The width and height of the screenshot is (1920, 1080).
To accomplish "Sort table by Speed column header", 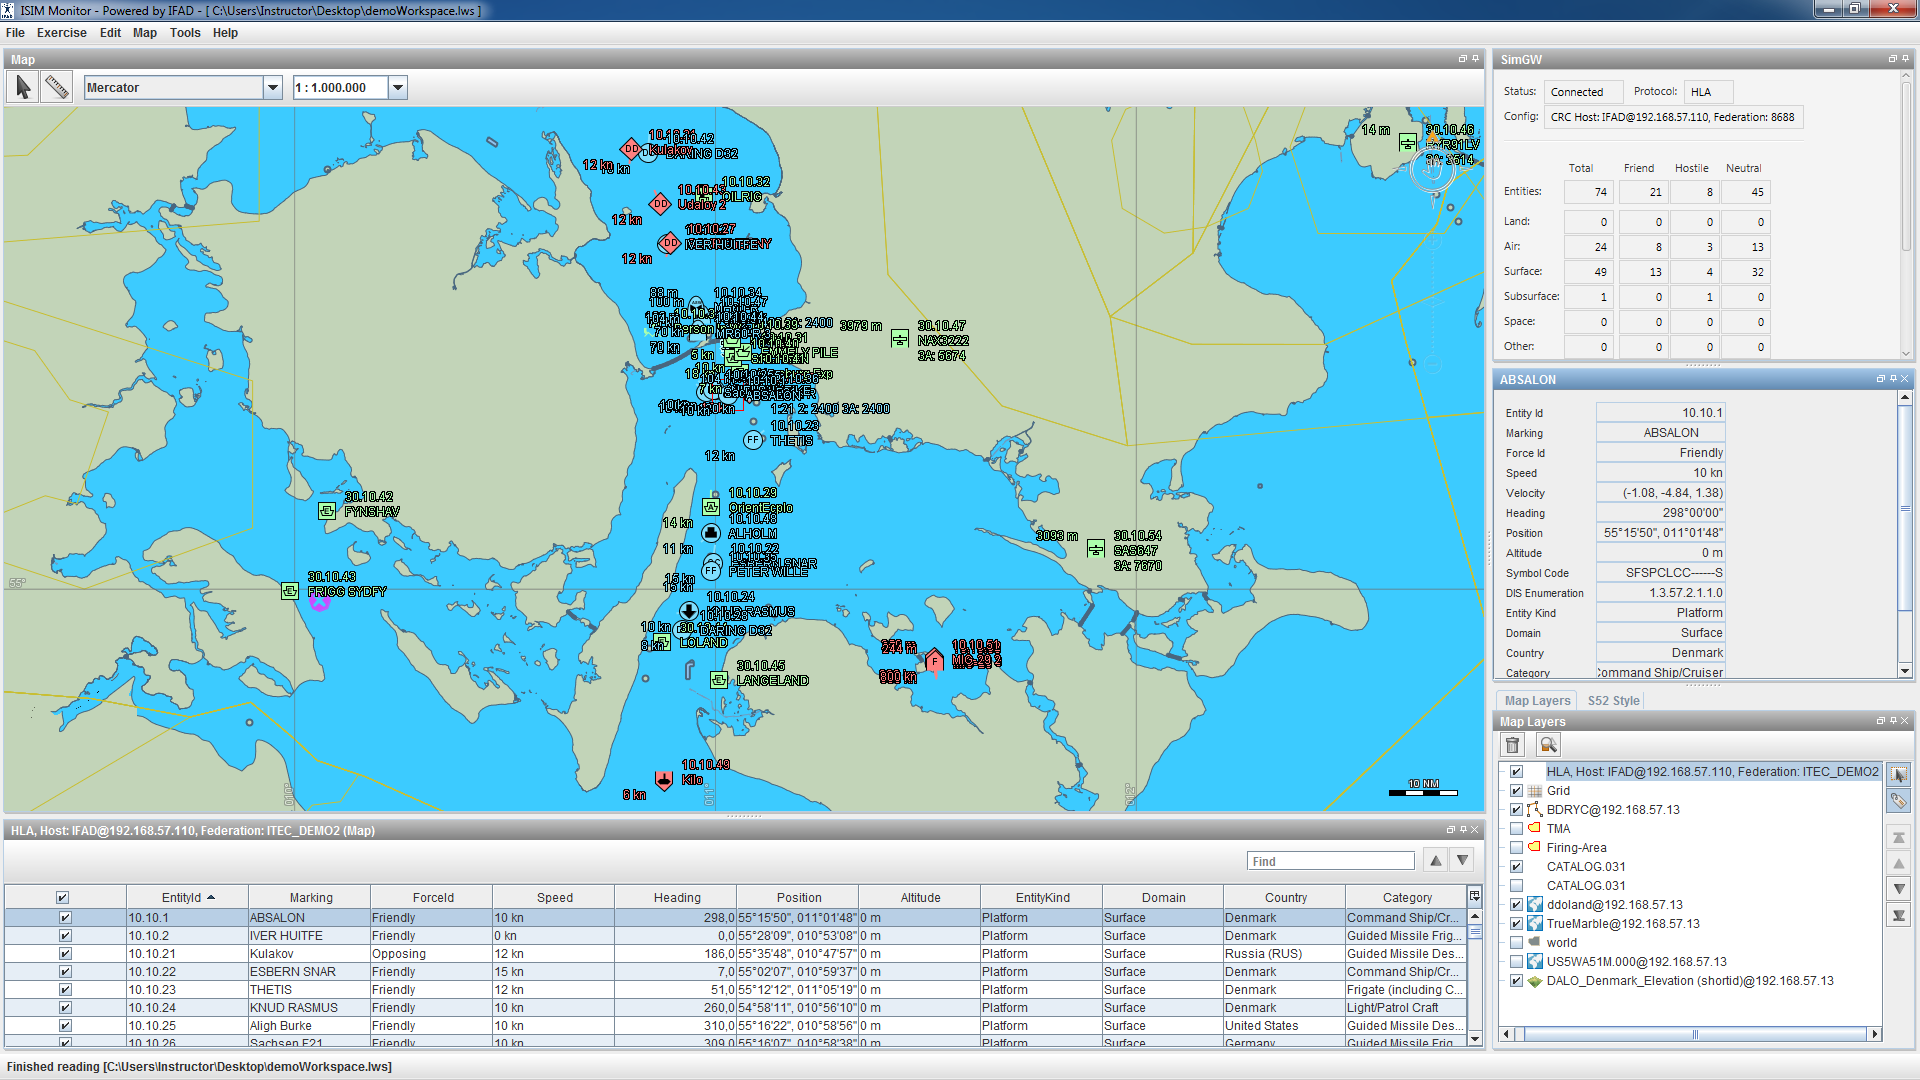I will pyautogui.click(x=554, y=898).
